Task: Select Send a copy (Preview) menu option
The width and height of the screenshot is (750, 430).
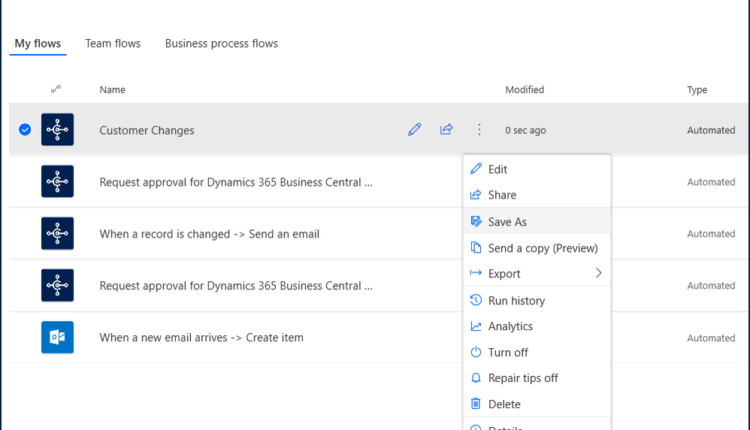Action: click(x=542, y=248)
